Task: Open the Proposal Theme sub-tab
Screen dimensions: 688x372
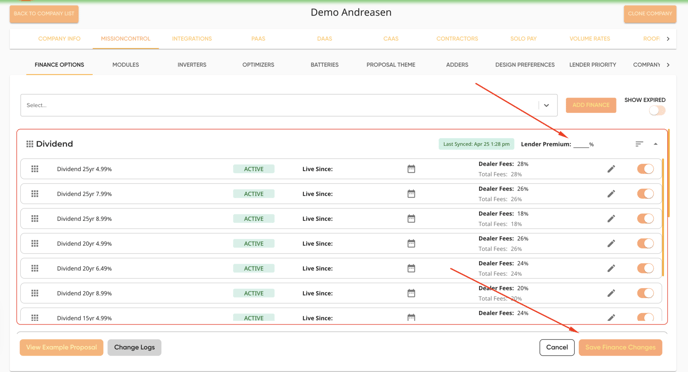Action: [391, 64]
